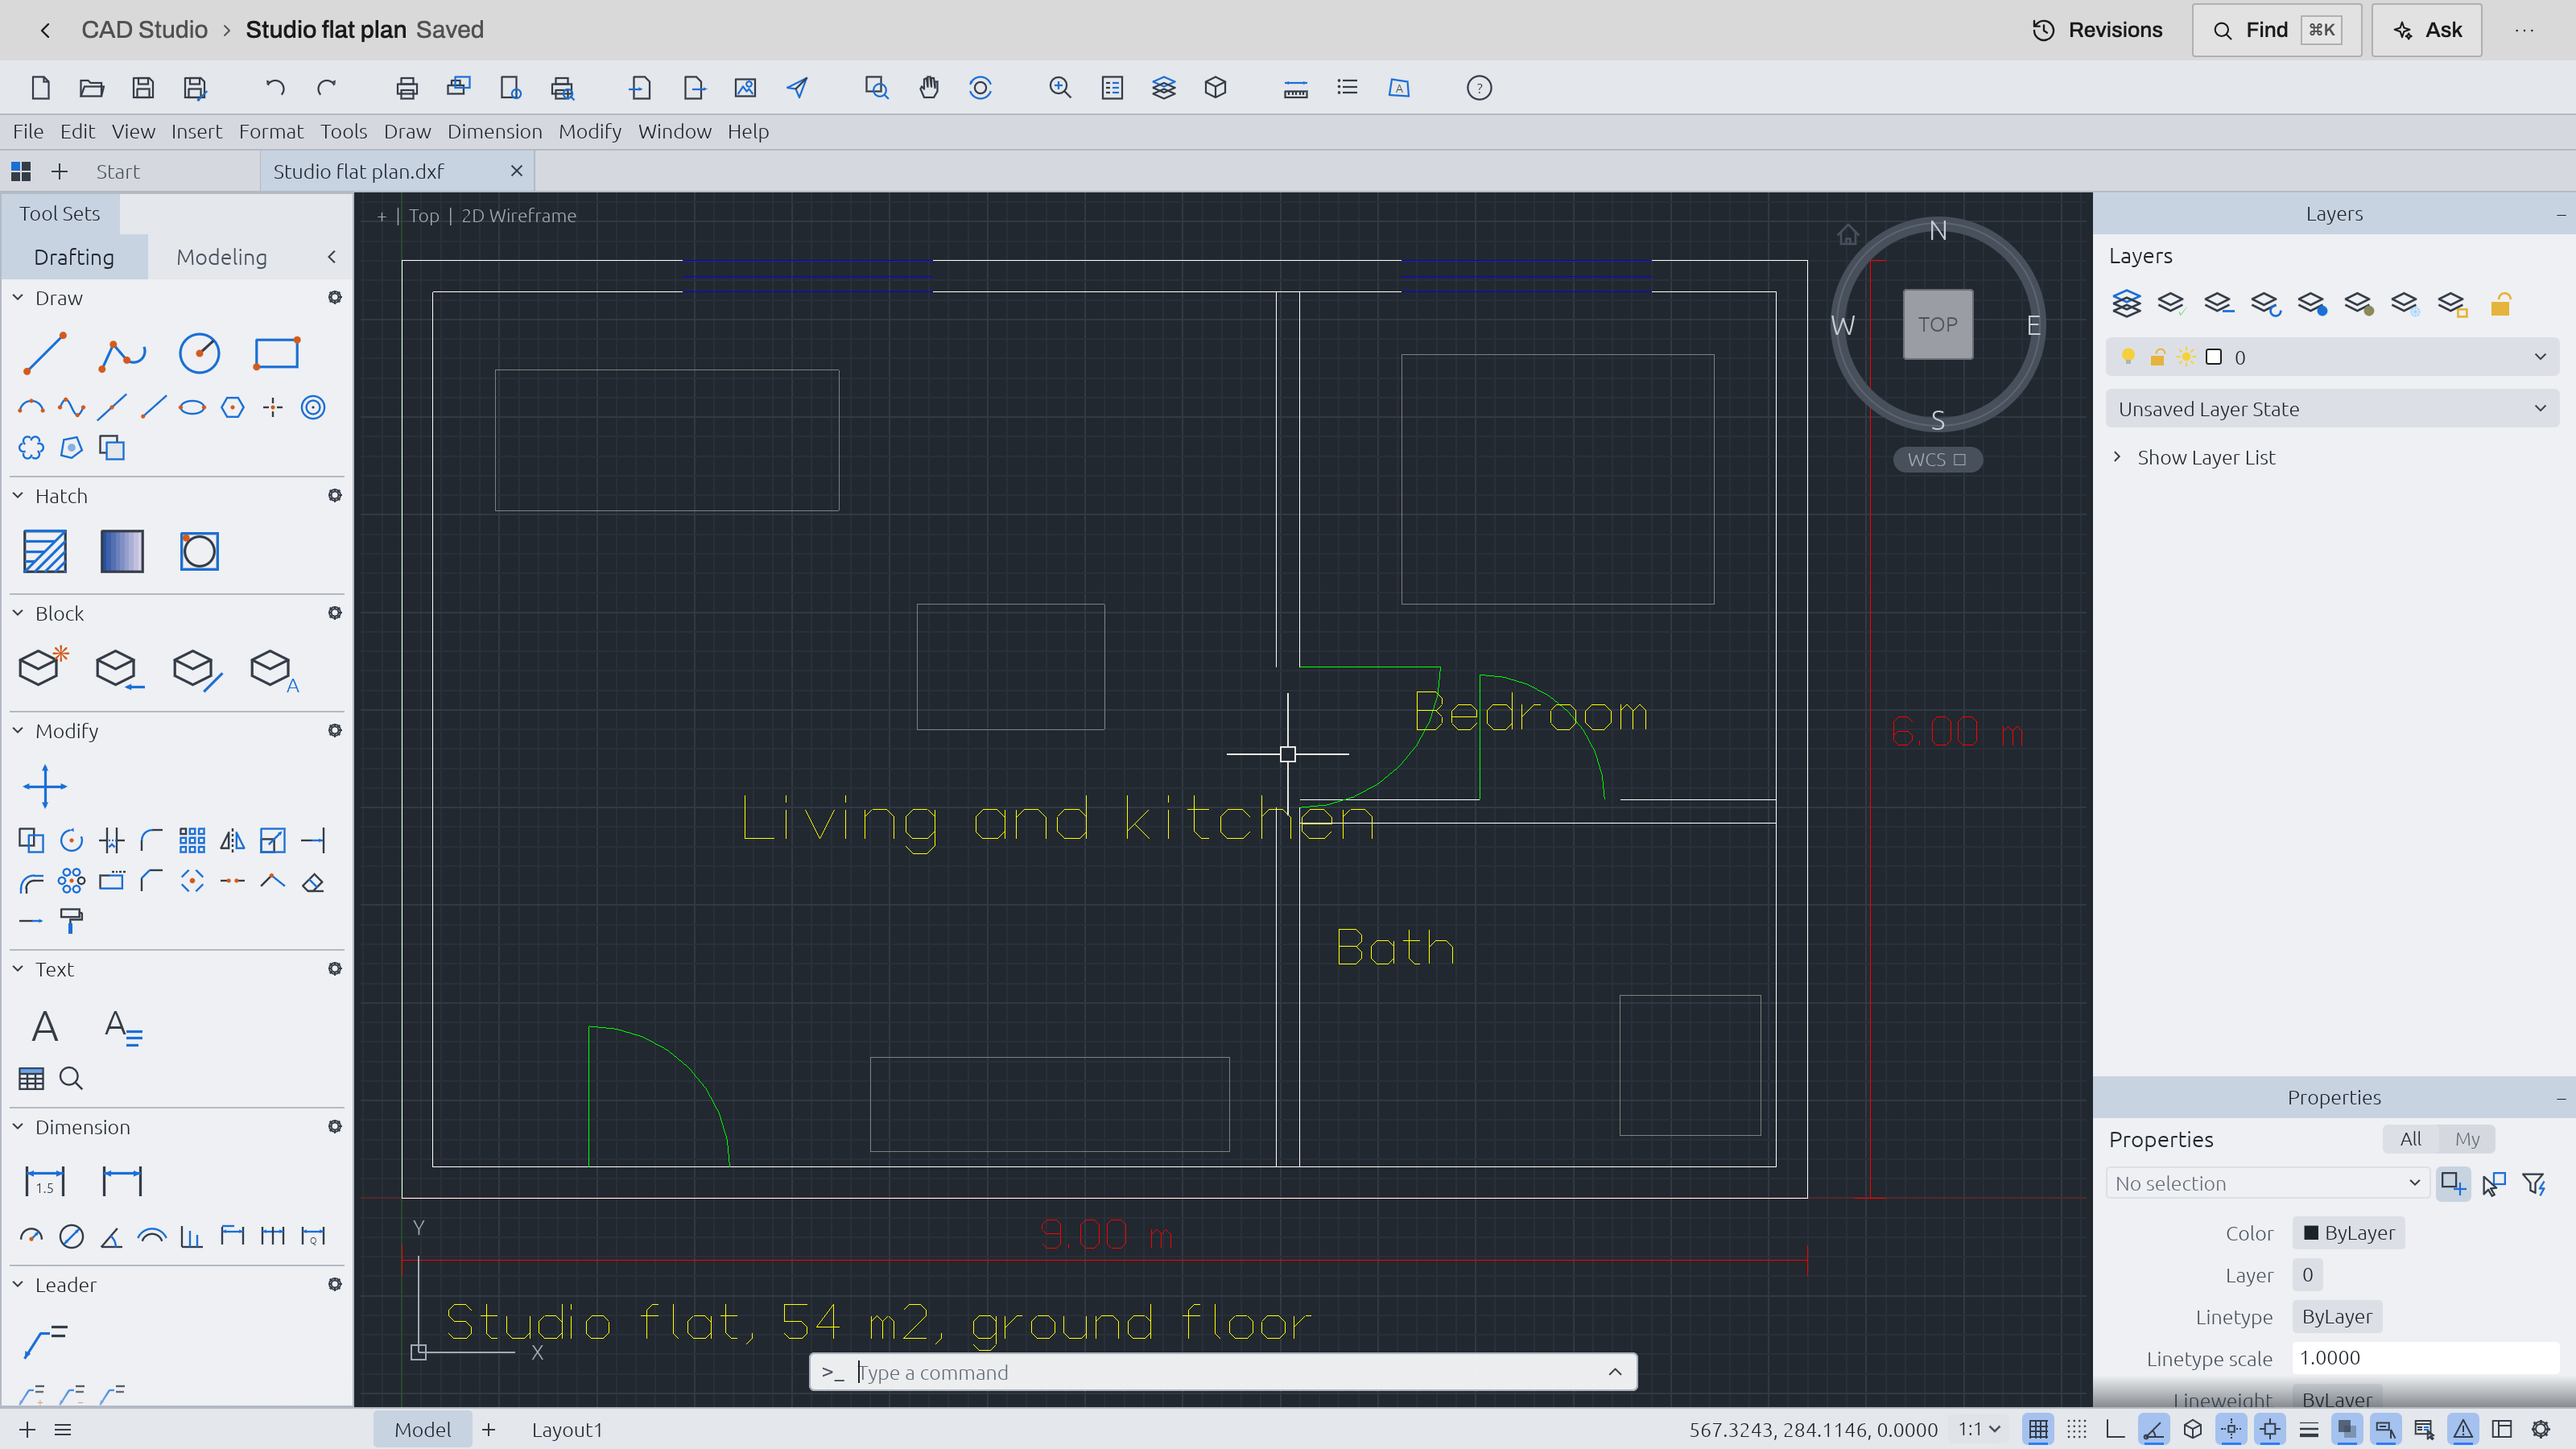Image resolution: width=2576 pixels, height=1449 pixels.
Task: Activate the Pan hand tool
Action: pyautogui.click(x=929, y=88)
